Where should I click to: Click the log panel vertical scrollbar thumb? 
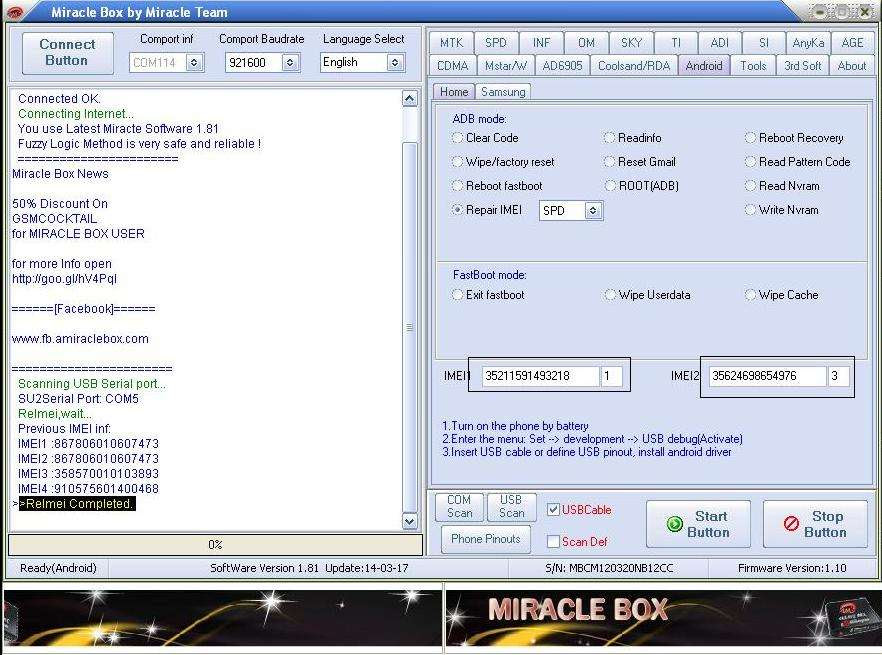[x=410, y=328]
